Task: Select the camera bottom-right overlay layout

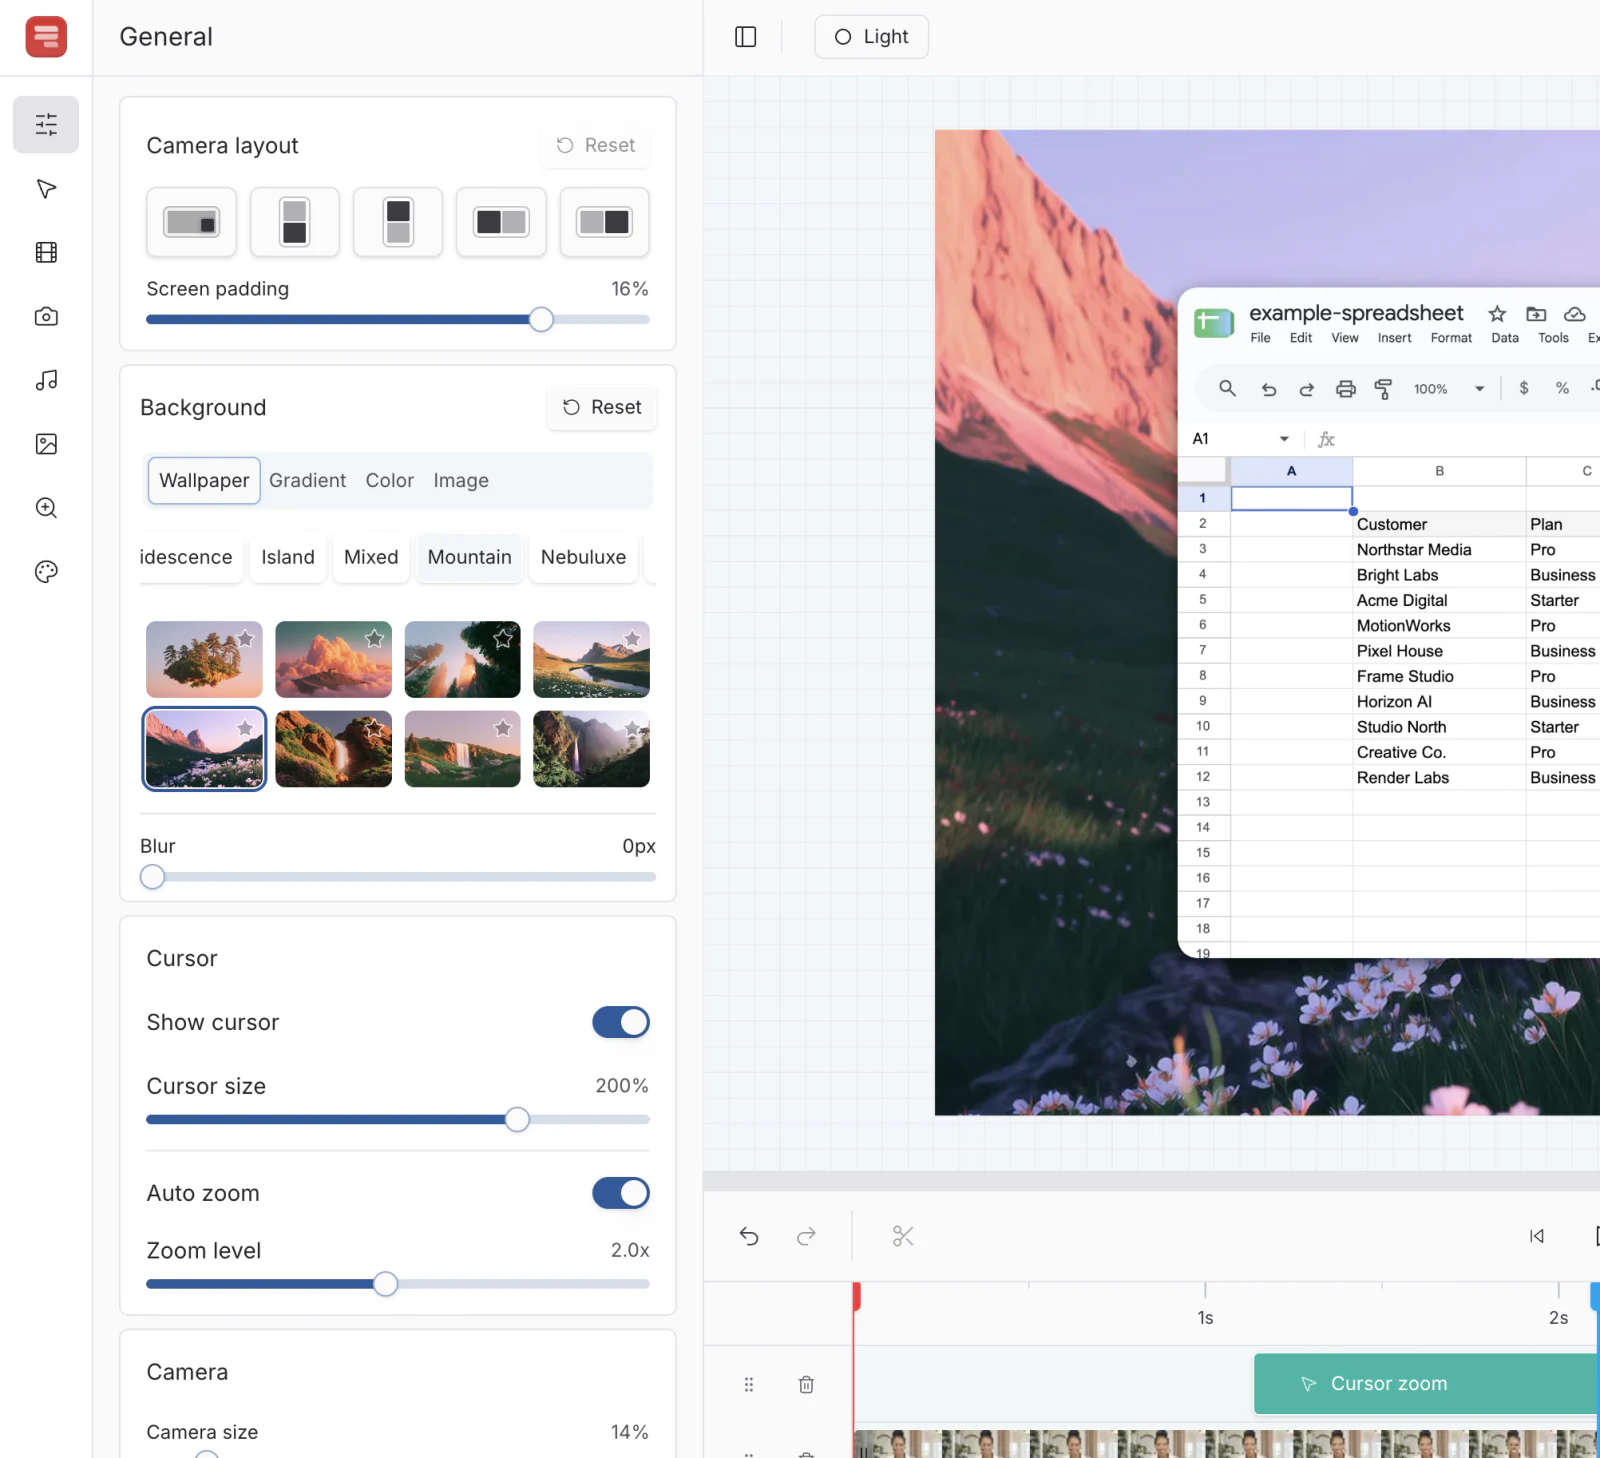Action: coord(192,222)
